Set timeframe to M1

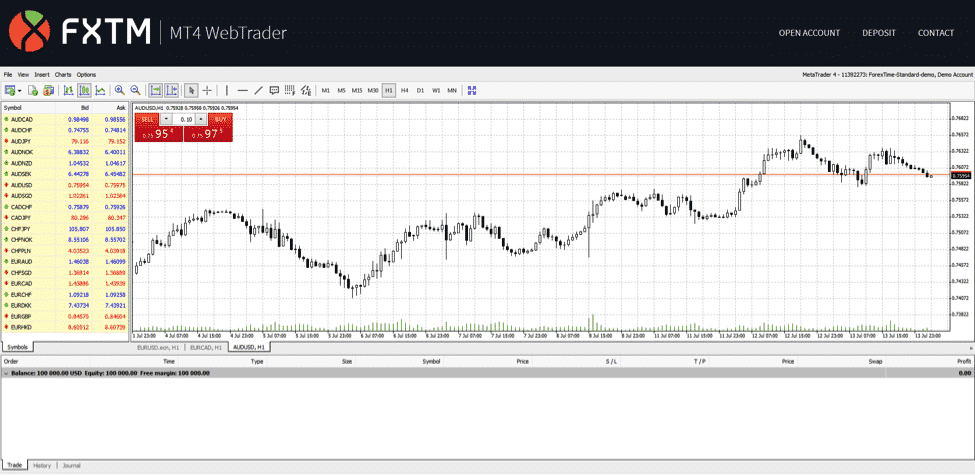pyautogui.click(x=325, y=90)
